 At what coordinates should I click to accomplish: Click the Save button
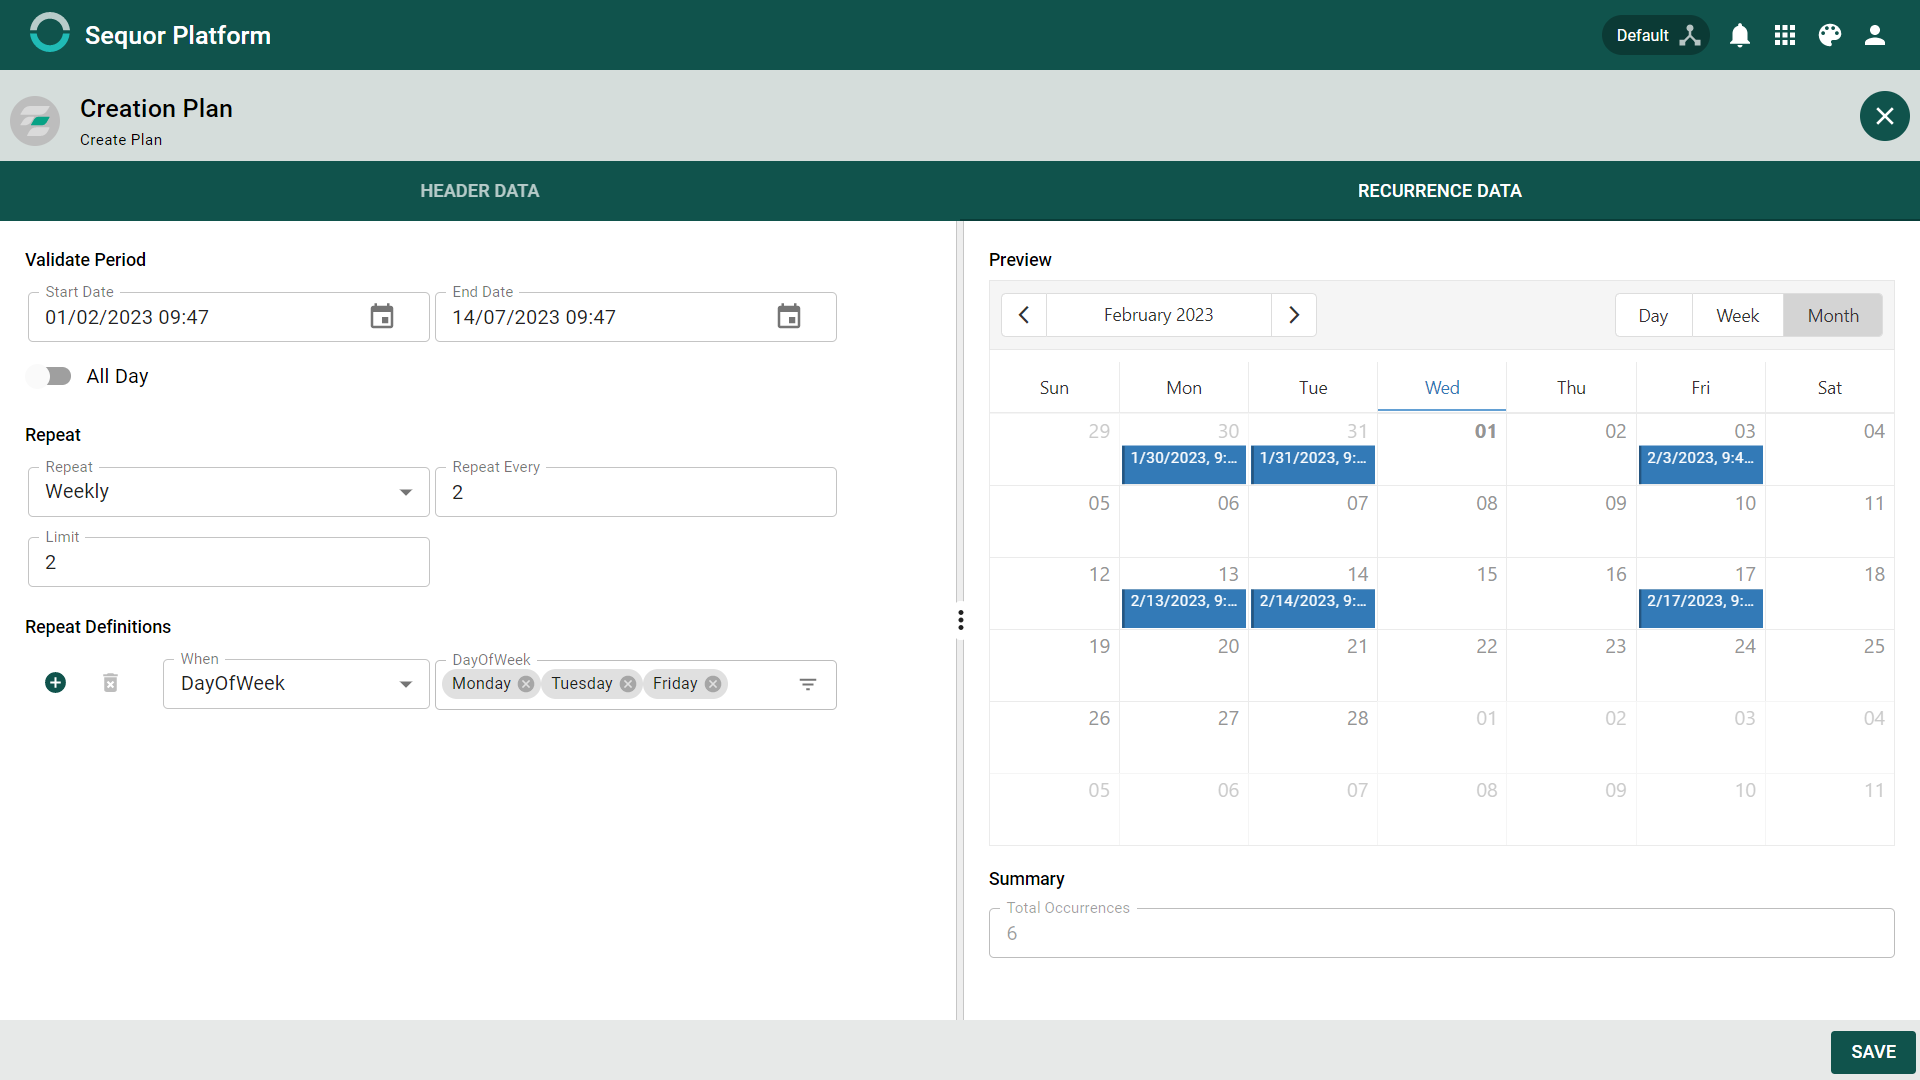pyautogui.click(x=1873, y=1052)
